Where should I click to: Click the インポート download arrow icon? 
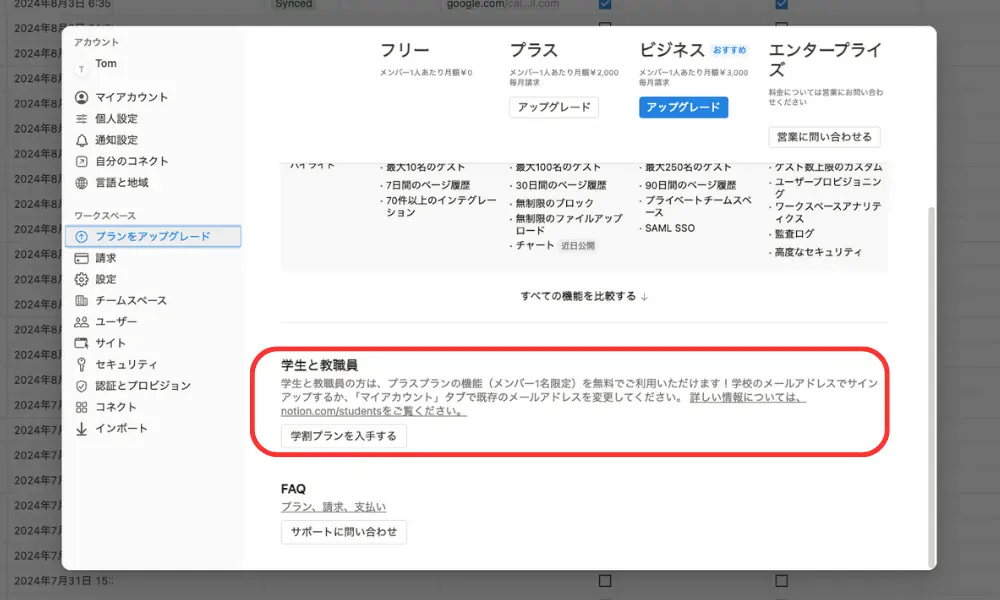click(x=82, y=428)
